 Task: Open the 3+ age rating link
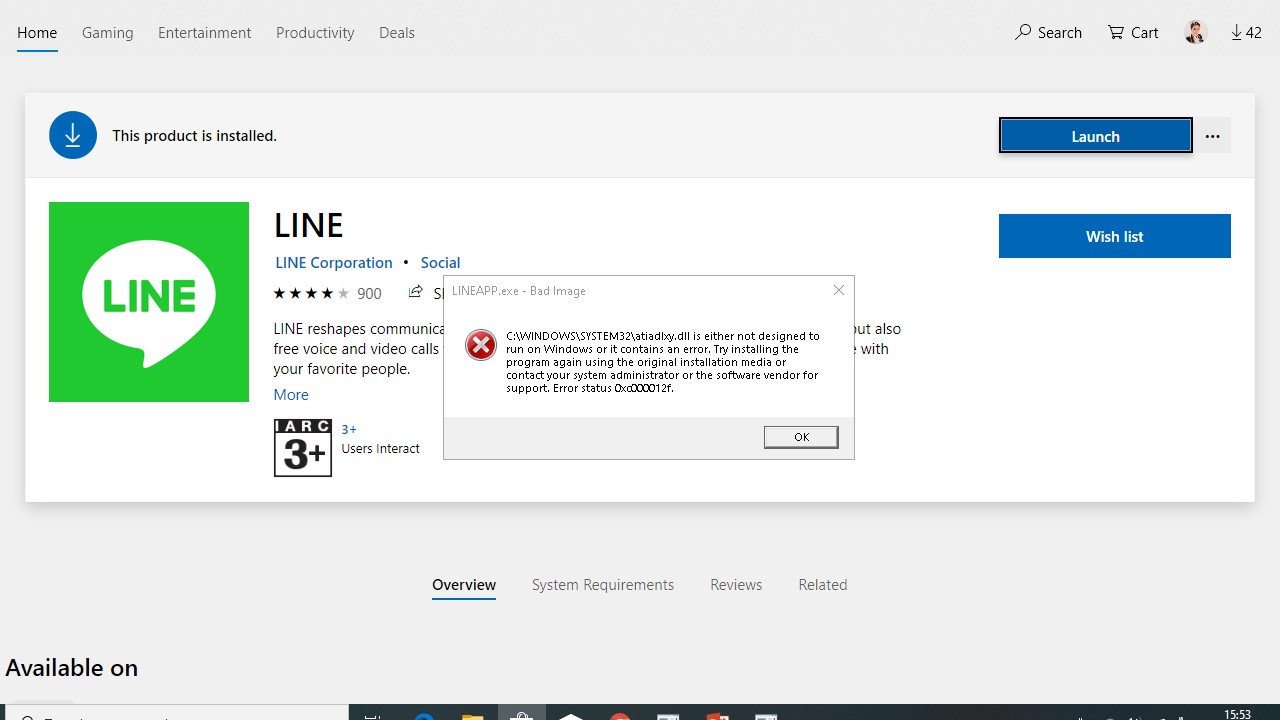coord(349,429)
